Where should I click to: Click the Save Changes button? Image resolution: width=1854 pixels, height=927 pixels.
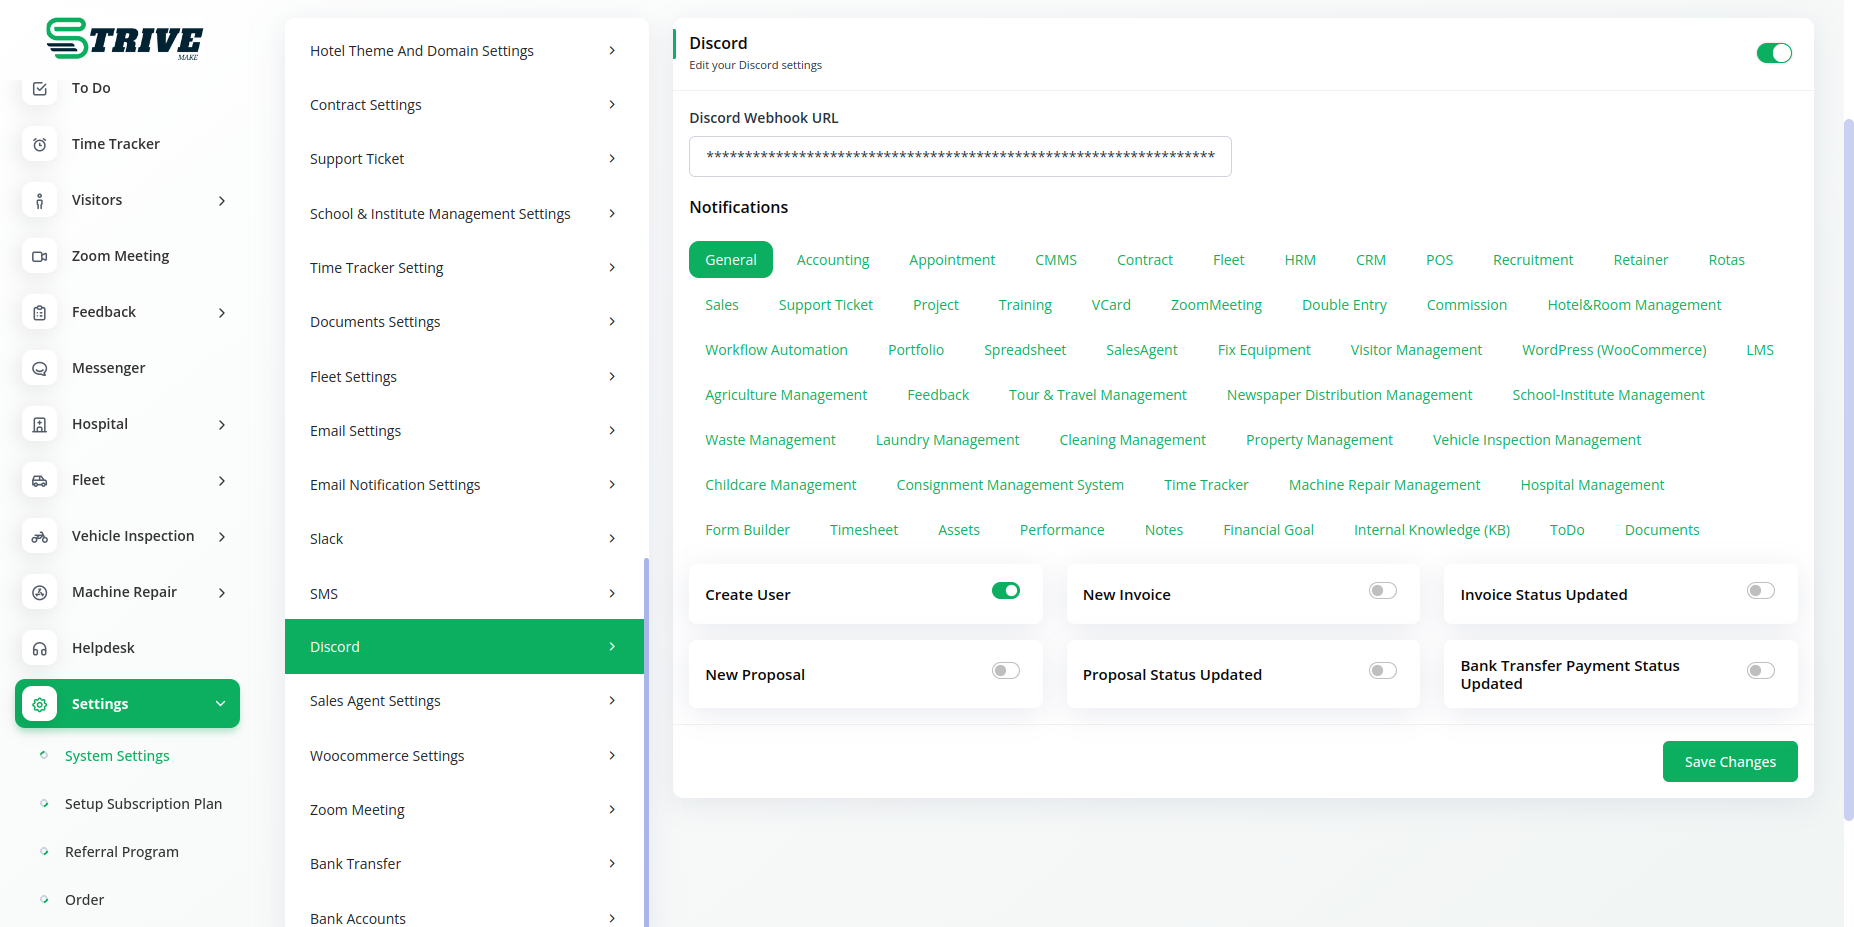(1729, 762)
